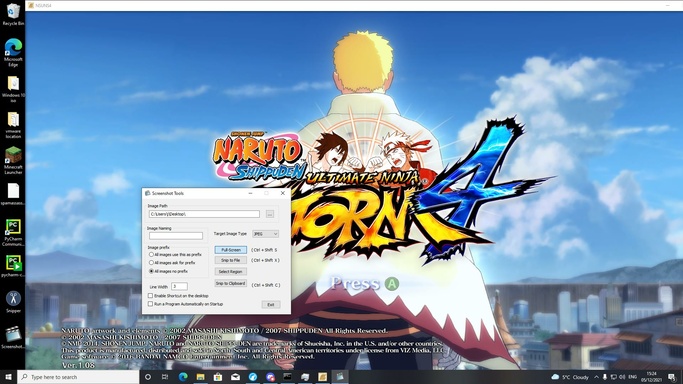This screenshot has width=683, height=384.
Task: Click the microphone tray icon
Action: click(x=605, y=377)
